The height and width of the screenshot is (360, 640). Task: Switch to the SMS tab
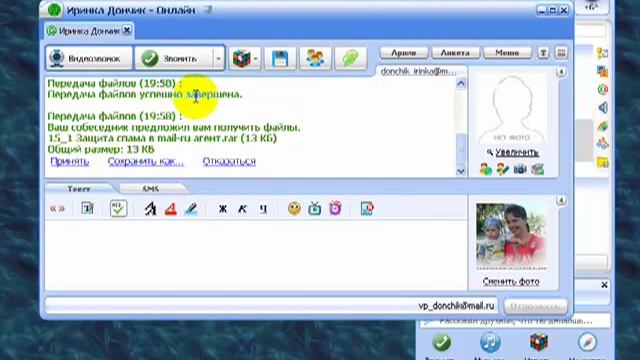click(151, 189)
